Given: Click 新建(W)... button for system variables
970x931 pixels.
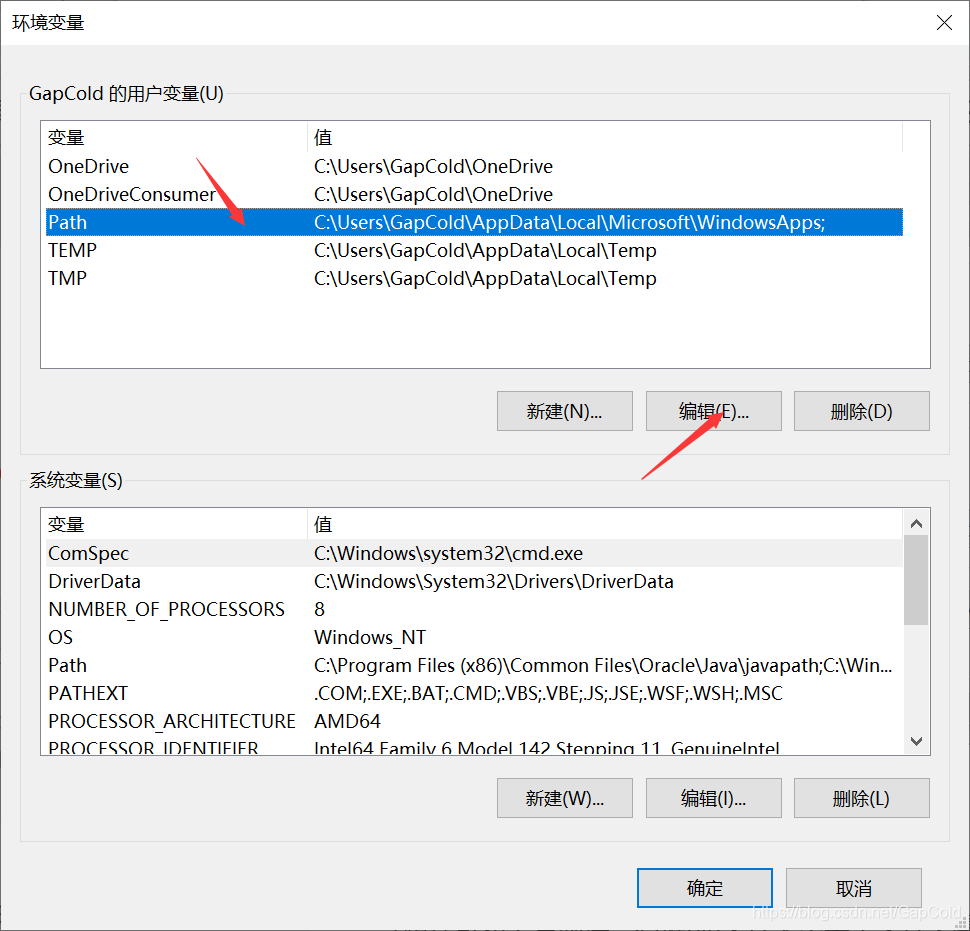Looking at the screenshot, I should coord(564,798).
